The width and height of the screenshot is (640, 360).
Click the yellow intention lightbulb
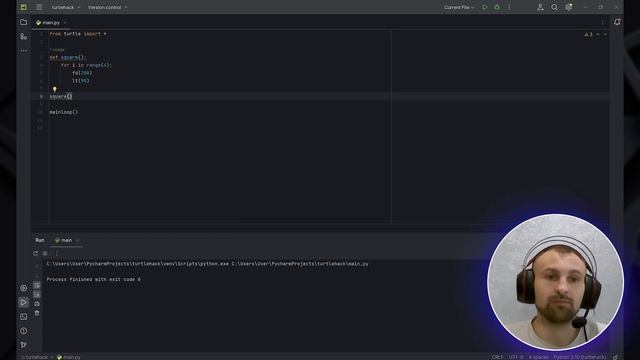[54, 89]
